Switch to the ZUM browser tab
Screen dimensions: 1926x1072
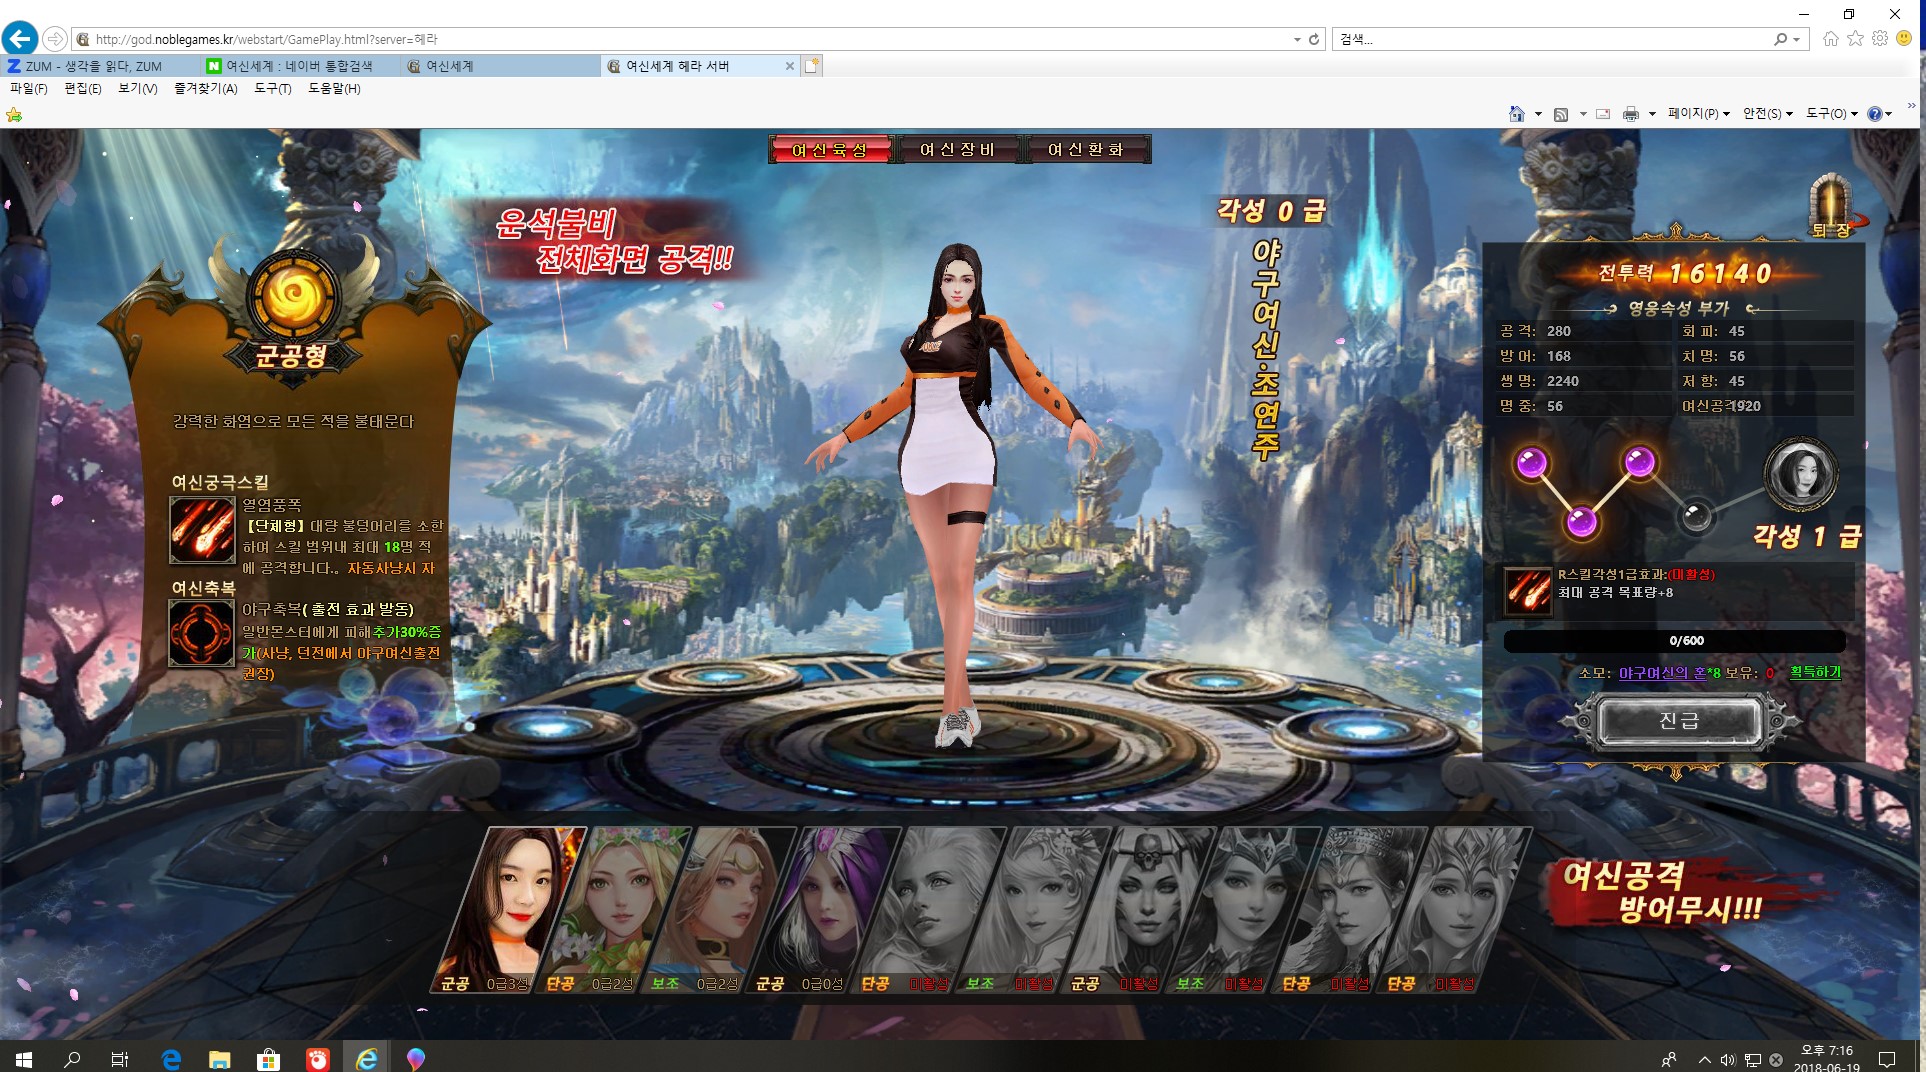pyautogui.click(x=100, y=66)
